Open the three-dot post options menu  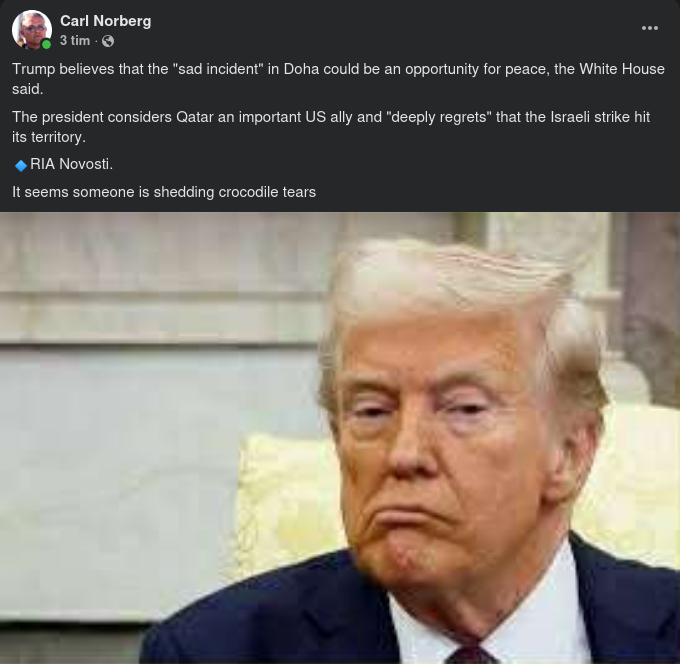(649, 28)
